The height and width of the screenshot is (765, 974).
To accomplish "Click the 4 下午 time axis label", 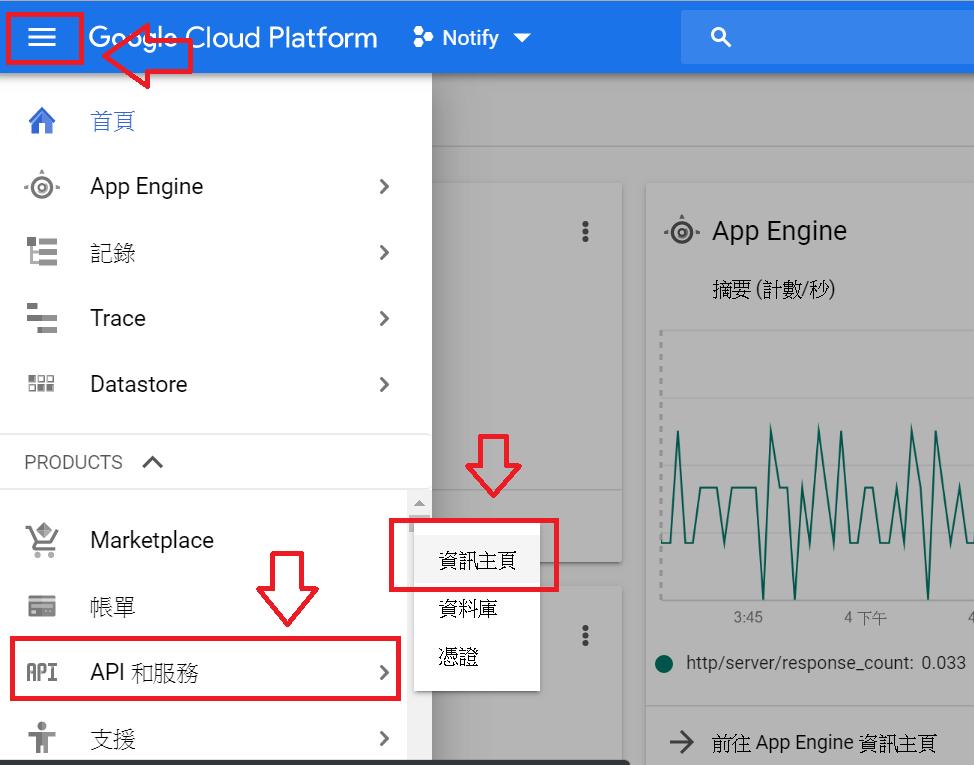I will [865, 617].
